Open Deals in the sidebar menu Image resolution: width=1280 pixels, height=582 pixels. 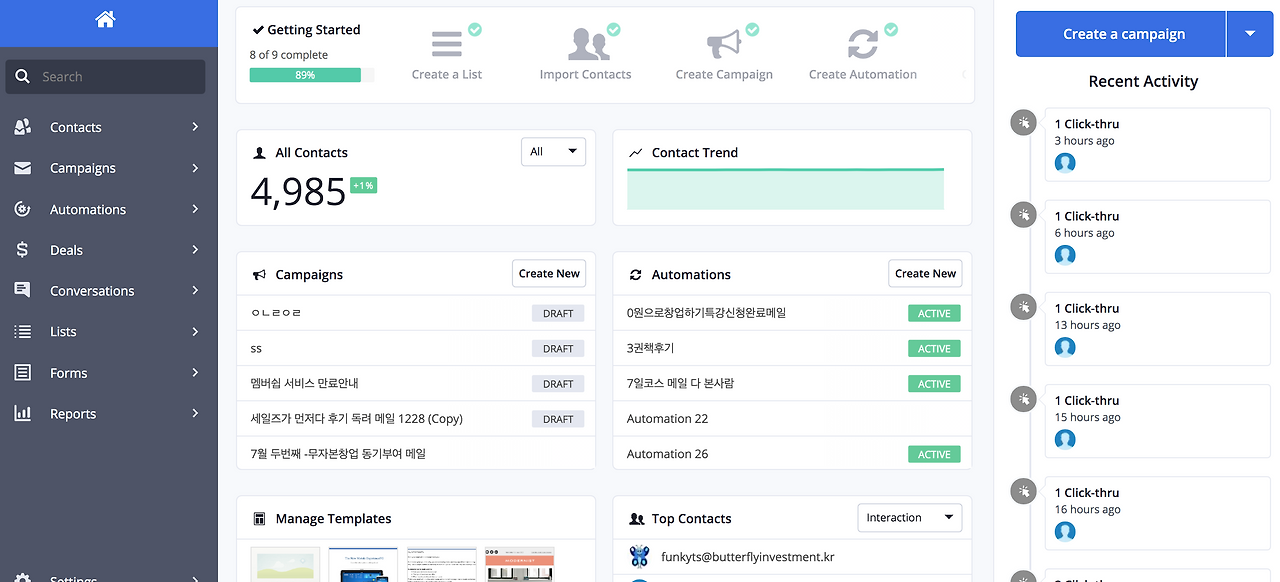[x=66, y=250]
